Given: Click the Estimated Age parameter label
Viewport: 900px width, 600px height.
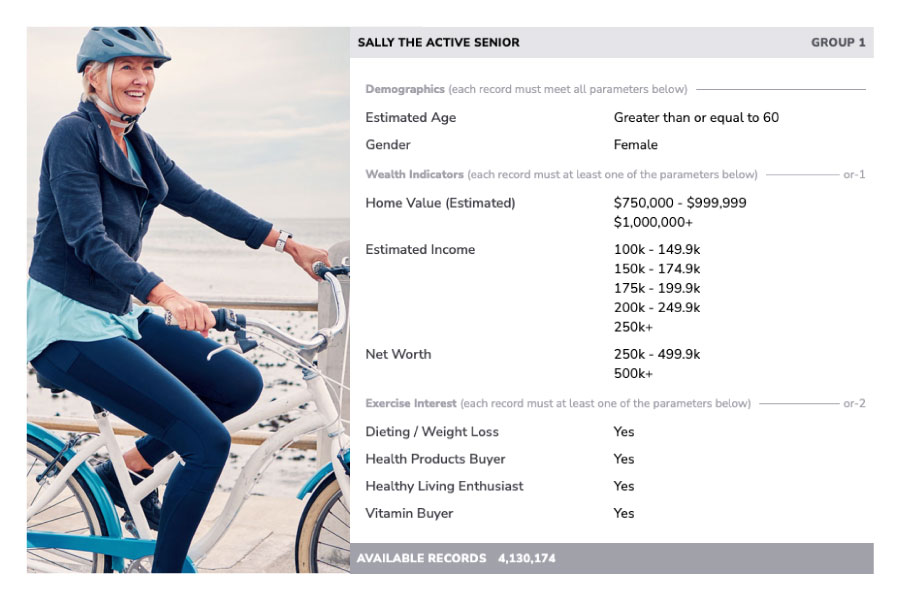Looking at the screenshot, I should click(410, 118).
